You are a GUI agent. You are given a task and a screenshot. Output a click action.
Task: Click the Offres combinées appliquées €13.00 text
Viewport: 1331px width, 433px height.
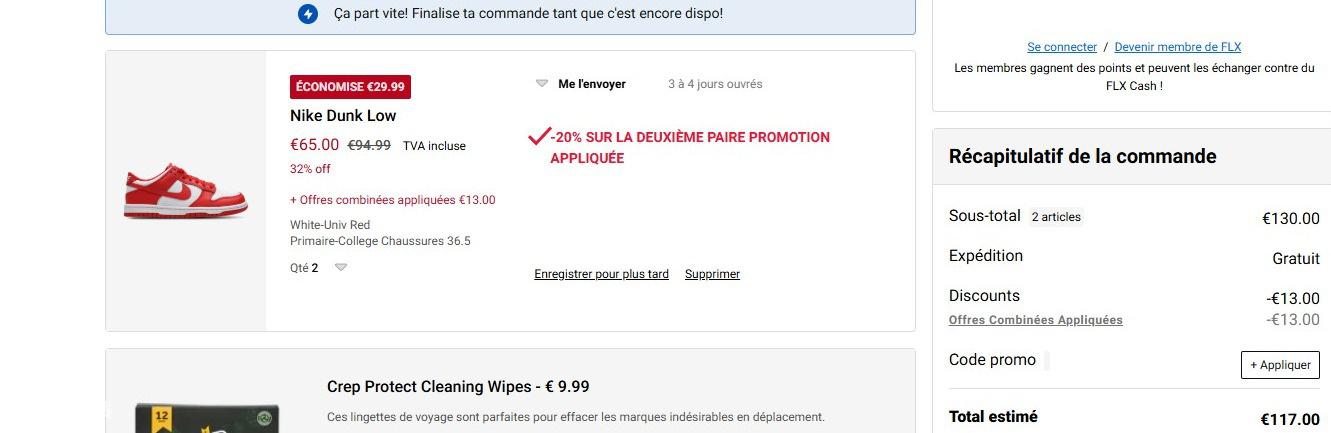click(393, 200)
